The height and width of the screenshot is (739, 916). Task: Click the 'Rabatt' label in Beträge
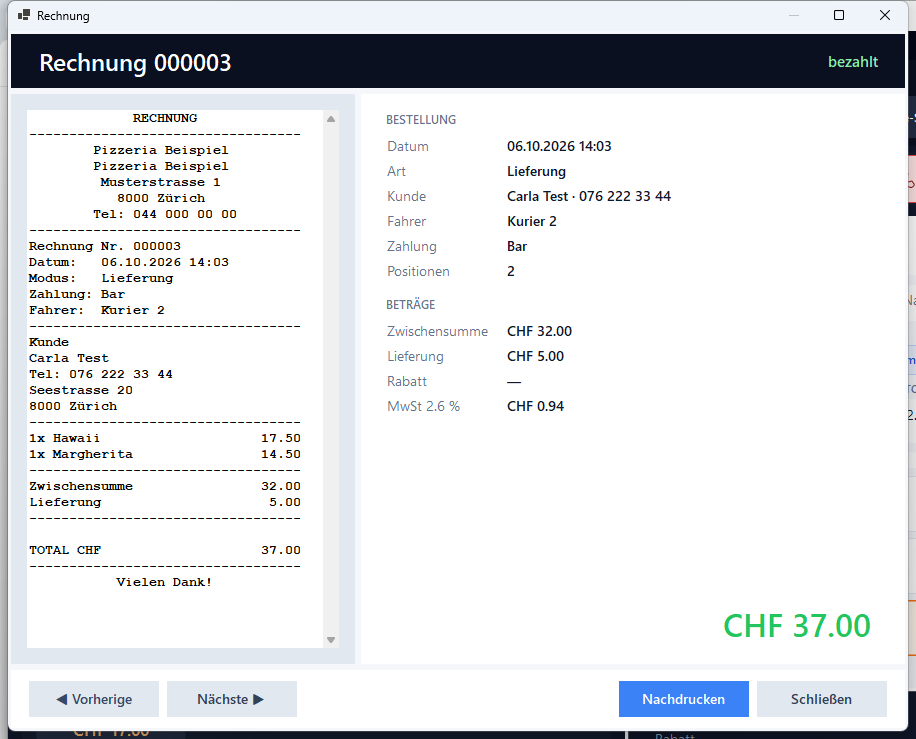(407, 381)
